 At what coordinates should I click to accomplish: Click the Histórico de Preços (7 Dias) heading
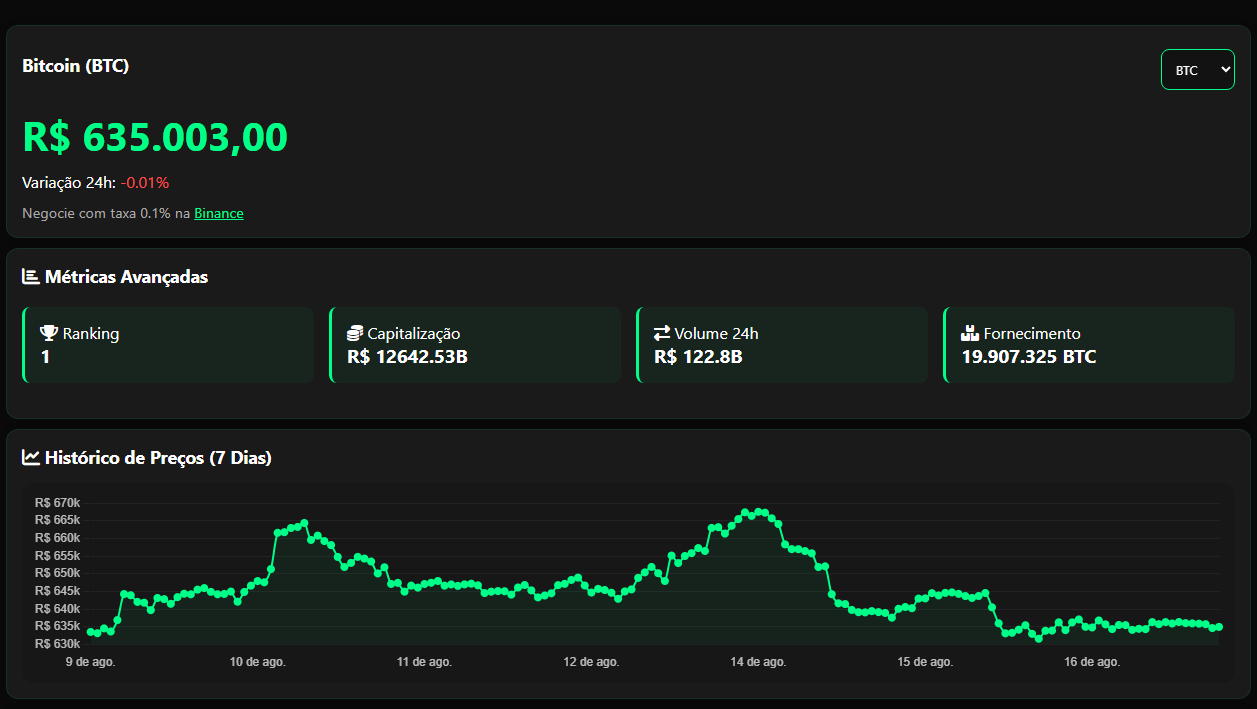(158, 458)
